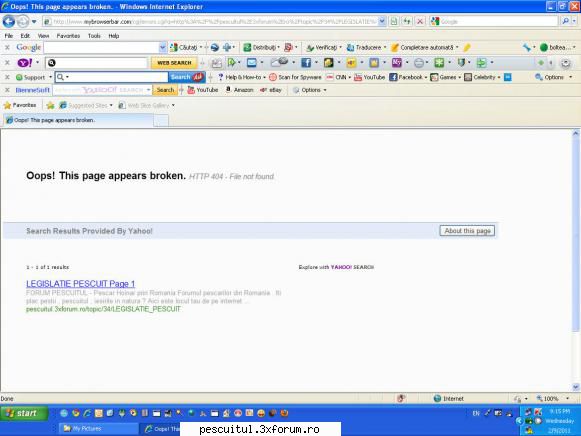Open the Games toolbar dropdown
581x436 pixels.
tap(445, 77)
